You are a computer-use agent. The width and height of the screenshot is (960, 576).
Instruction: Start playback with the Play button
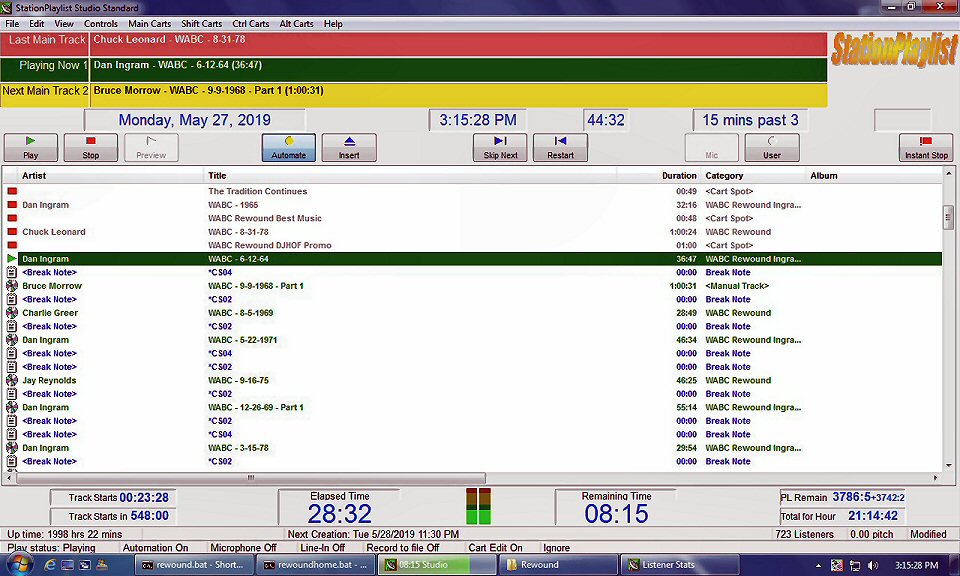[x=31, y=148]
